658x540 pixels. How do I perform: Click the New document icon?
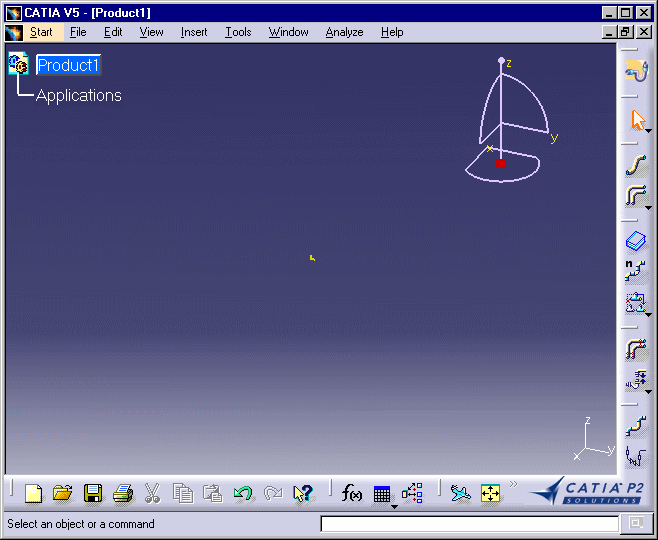pos(33,493)
